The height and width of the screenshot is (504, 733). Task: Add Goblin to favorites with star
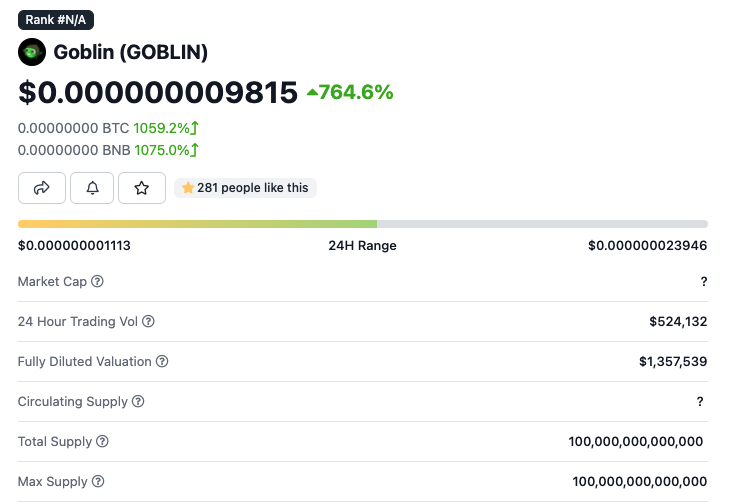(x=142, y=187)
